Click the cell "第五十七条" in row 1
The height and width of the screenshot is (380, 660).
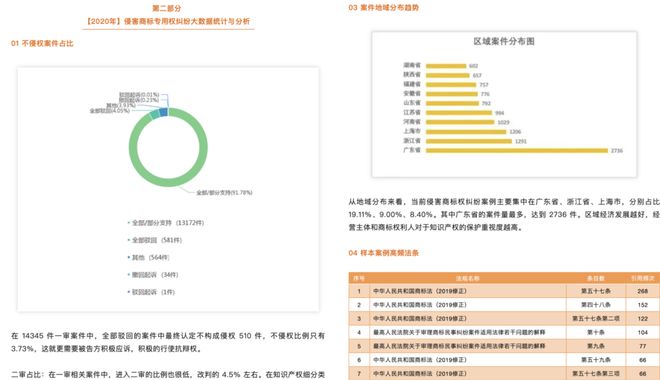point(596,291)
